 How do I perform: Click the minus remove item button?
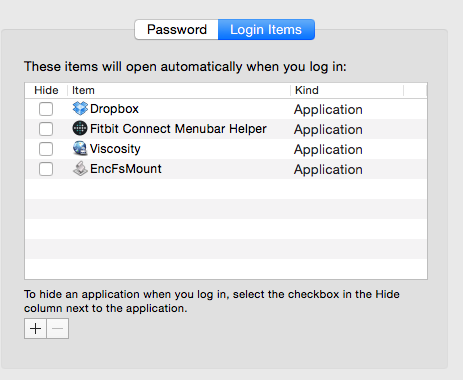58,329
